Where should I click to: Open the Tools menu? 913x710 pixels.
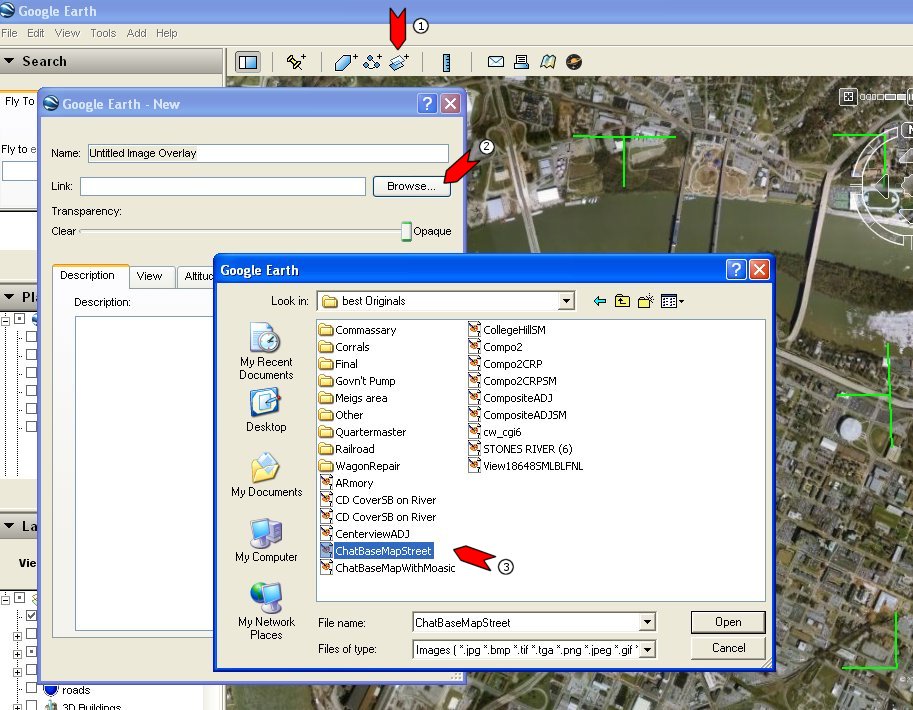coord(103,33)
